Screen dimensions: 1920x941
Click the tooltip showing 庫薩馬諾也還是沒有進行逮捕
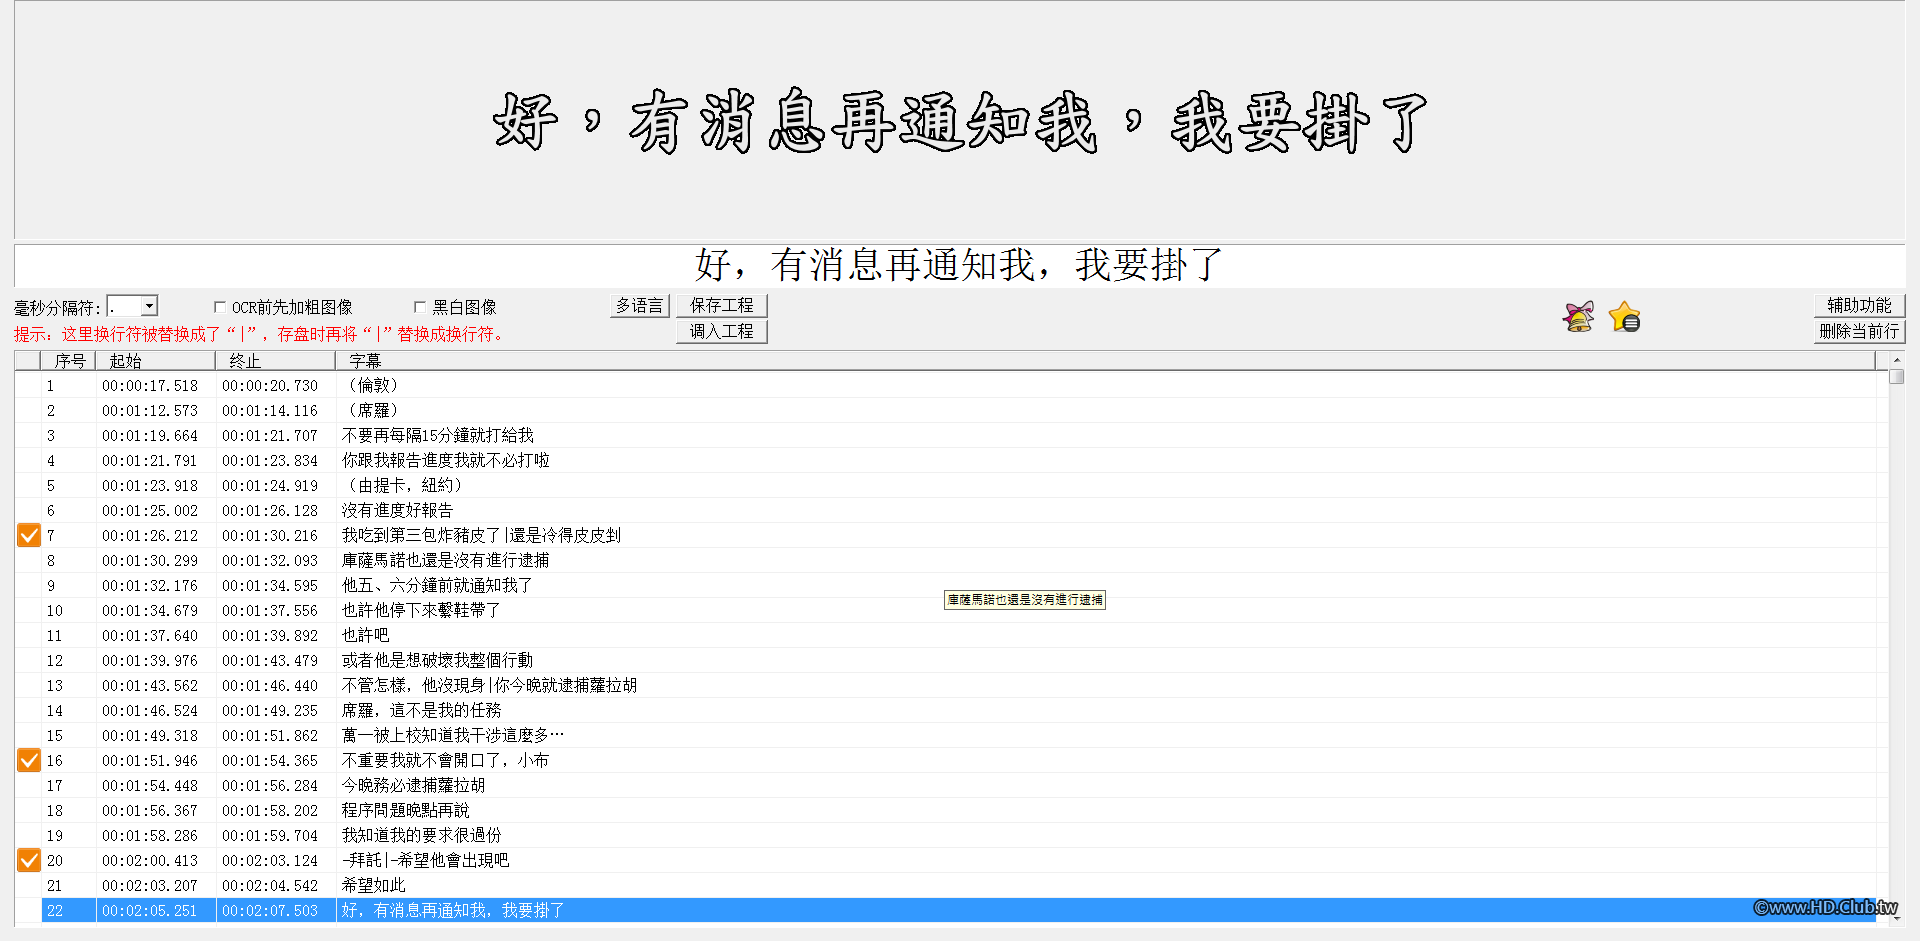[x=1024, y=600]
